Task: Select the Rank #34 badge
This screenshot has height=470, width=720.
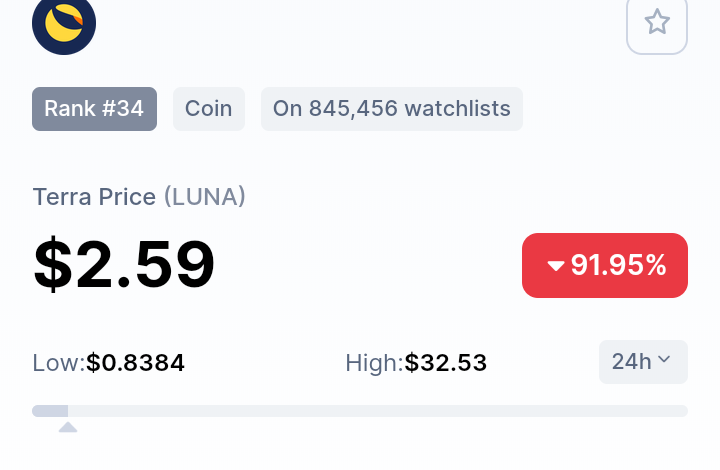Action: (95, 109)
